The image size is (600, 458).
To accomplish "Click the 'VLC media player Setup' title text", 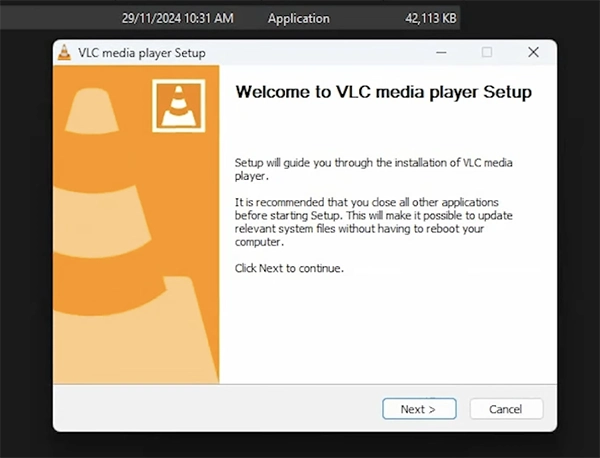I will tap(142, 53).
